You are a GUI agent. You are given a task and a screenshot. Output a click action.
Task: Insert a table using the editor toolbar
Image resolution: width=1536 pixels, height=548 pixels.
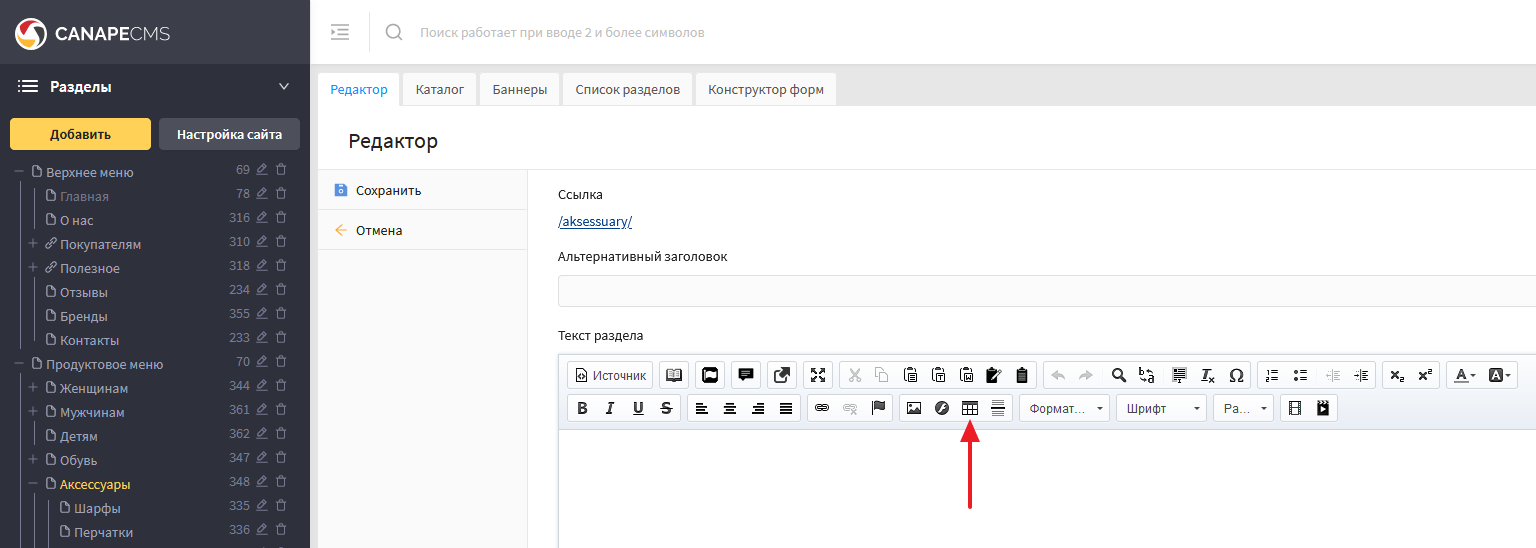coord(969,408)
